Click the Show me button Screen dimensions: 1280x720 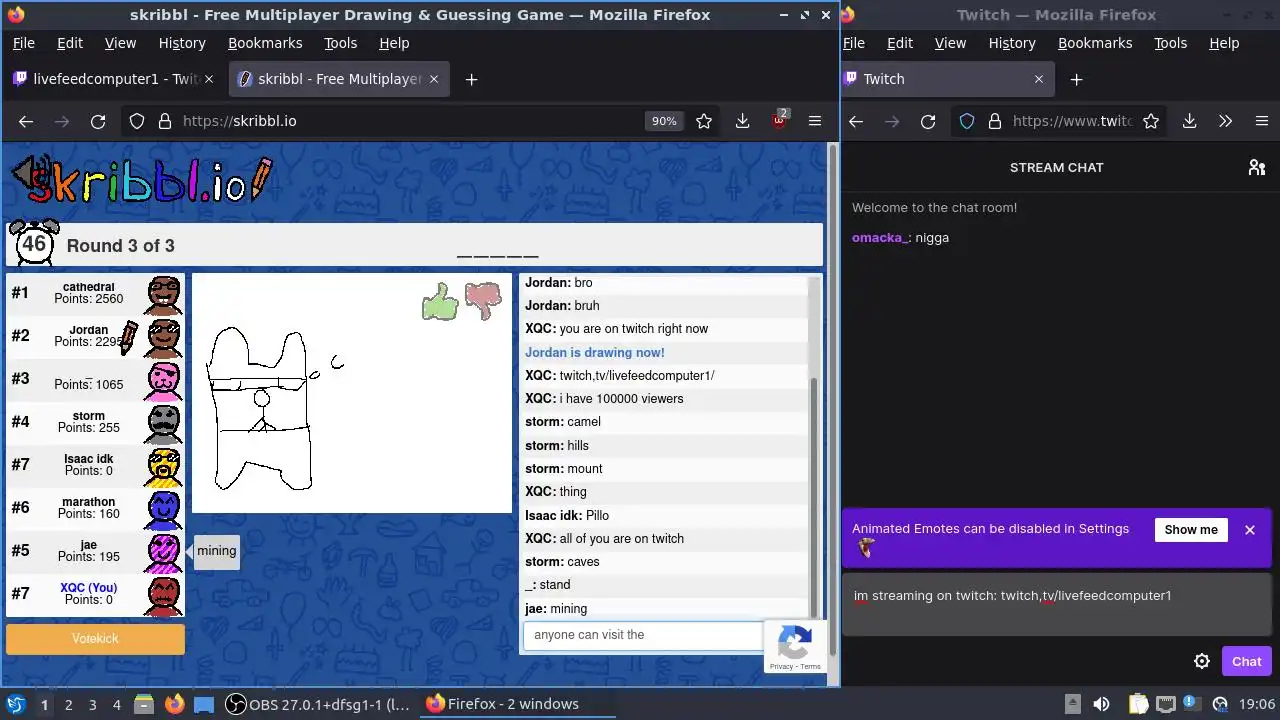coord(1191,530)
